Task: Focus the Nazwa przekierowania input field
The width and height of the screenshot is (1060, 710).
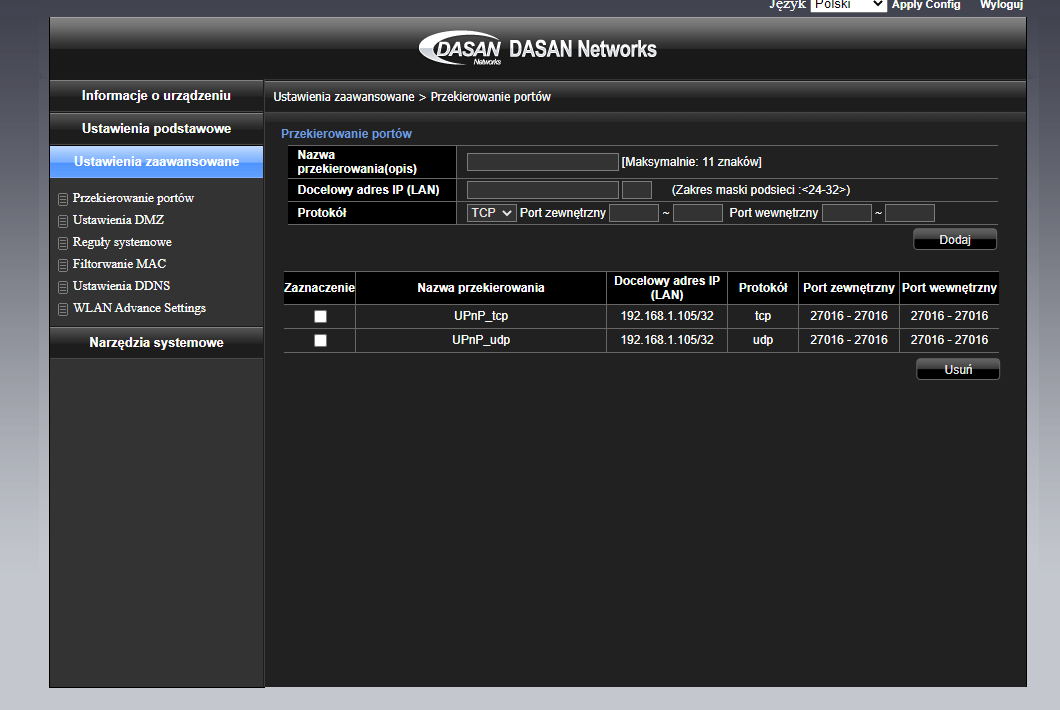Action: pos(543,162)
